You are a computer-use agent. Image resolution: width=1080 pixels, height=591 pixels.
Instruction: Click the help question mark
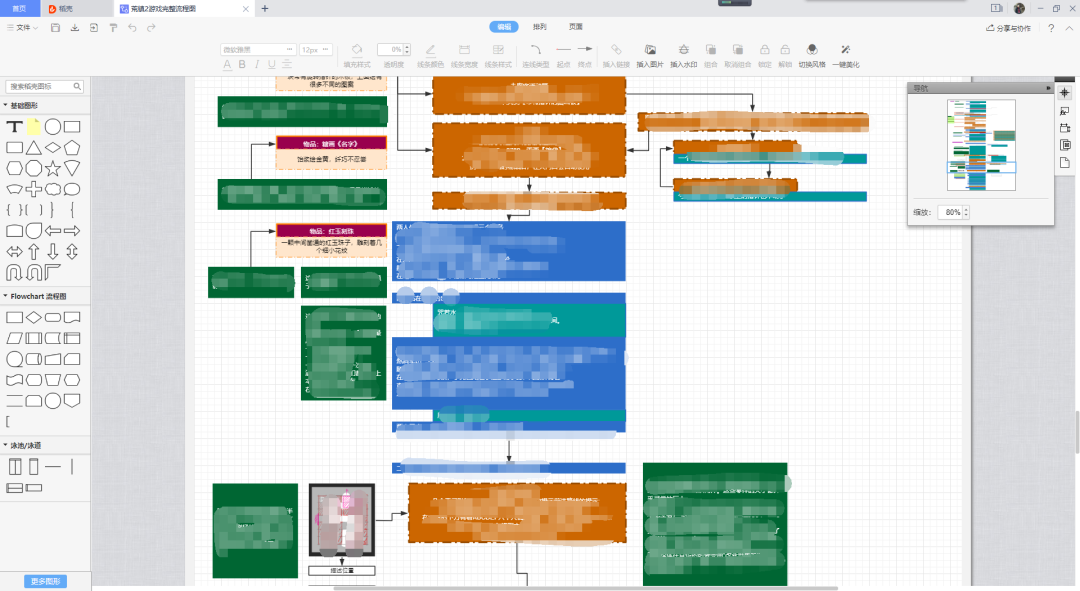click(x=1051, y=28)
